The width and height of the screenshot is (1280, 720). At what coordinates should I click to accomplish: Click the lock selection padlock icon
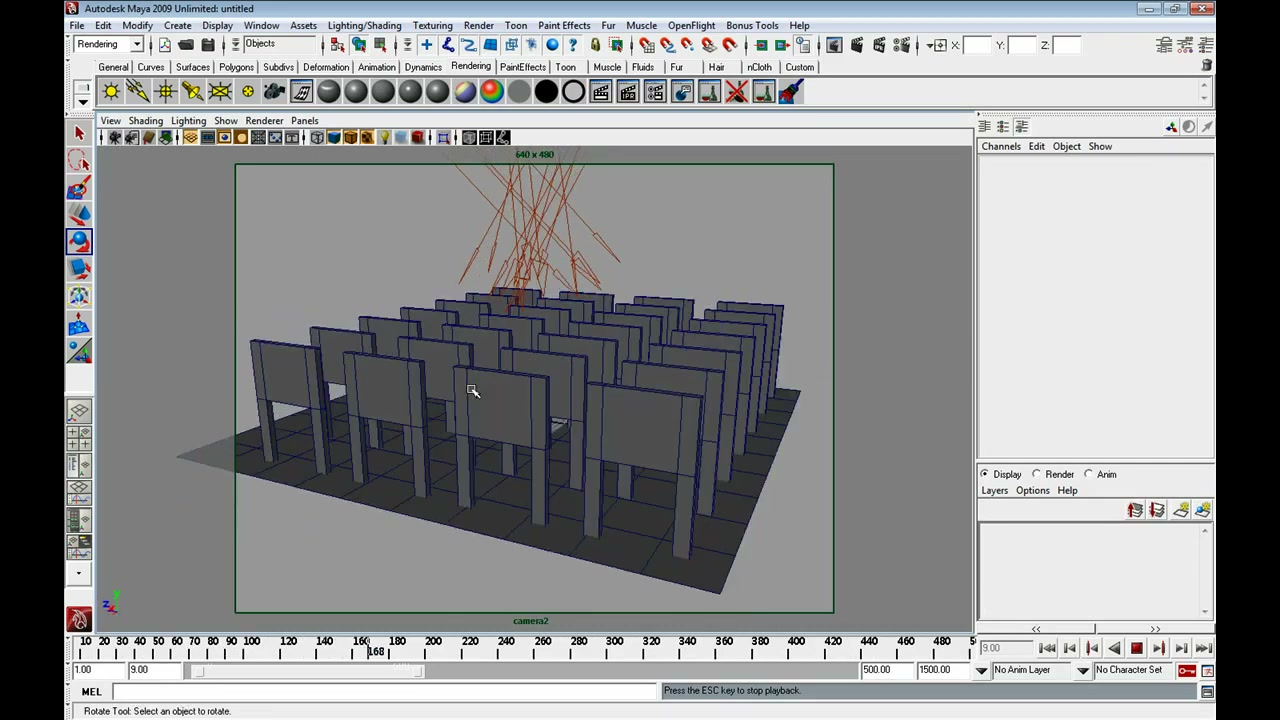[x=595, y=45]
